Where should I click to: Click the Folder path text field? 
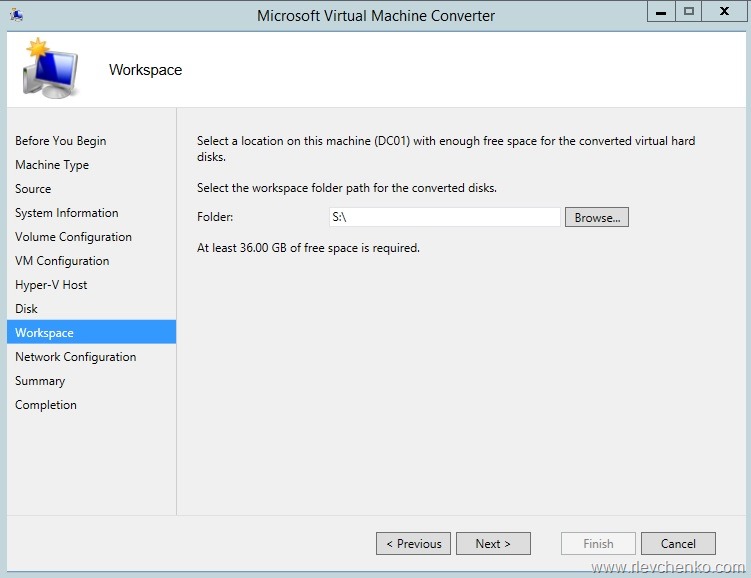click(444, 217)
